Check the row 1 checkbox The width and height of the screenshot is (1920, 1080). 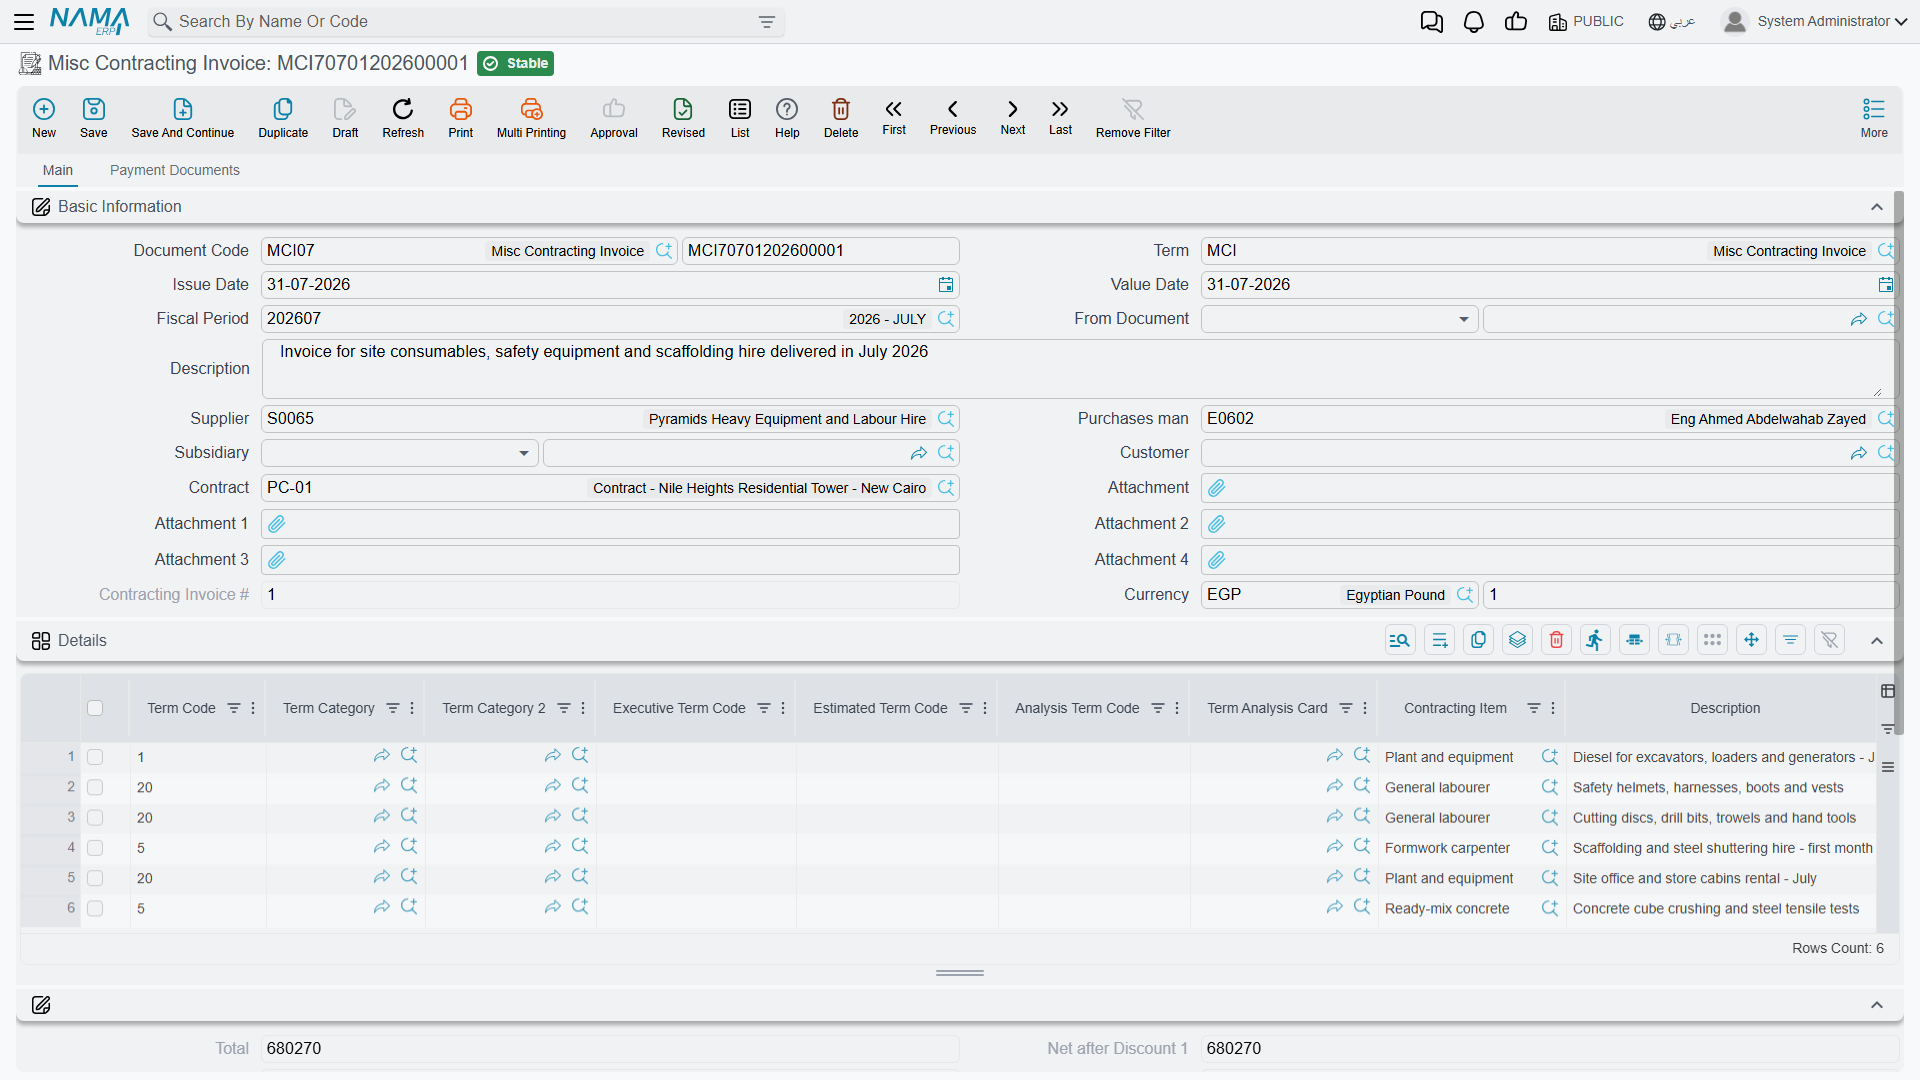click(95, 757)
